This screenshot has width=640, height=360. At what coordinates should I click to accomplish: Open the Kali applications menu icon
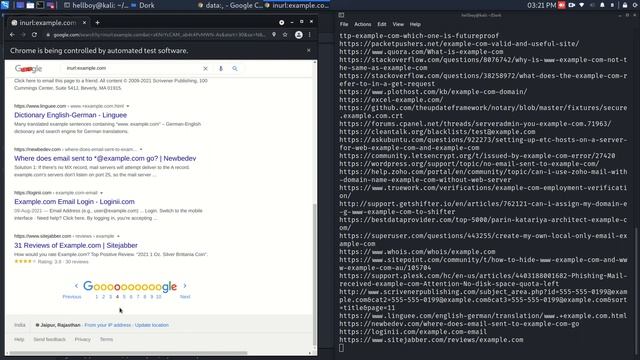[4, 5]
